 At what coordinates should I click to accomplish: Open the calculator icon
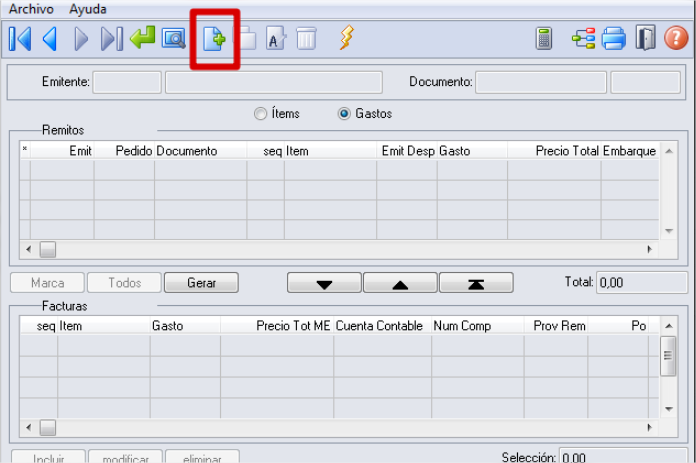coord(544,39)
